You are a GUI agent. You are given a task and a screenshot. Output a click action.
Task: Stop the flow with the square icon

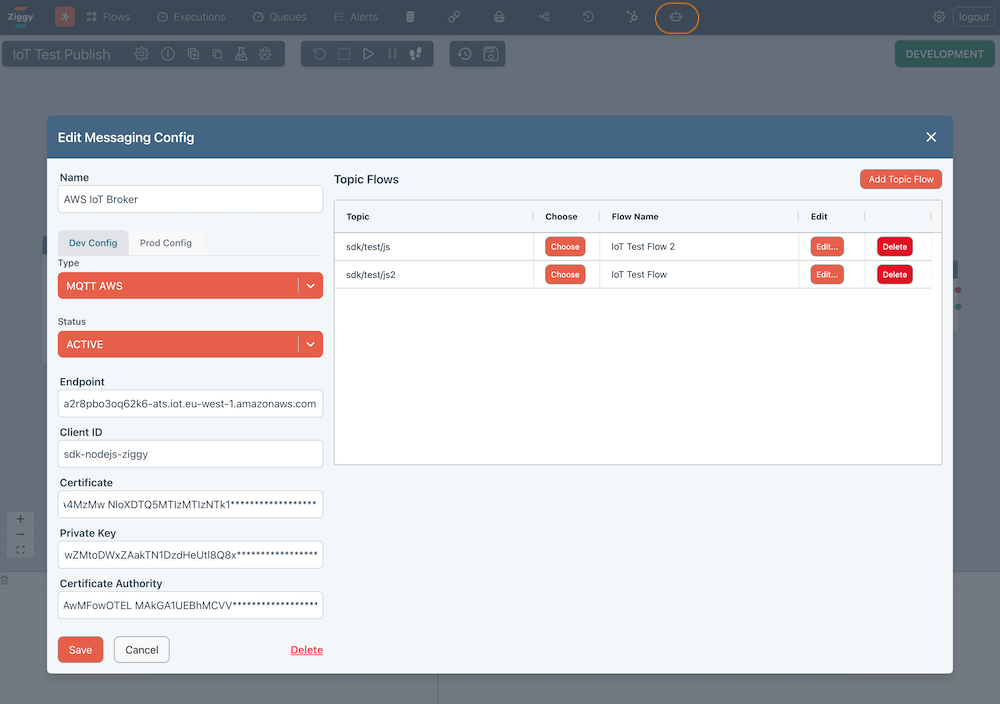344,54
